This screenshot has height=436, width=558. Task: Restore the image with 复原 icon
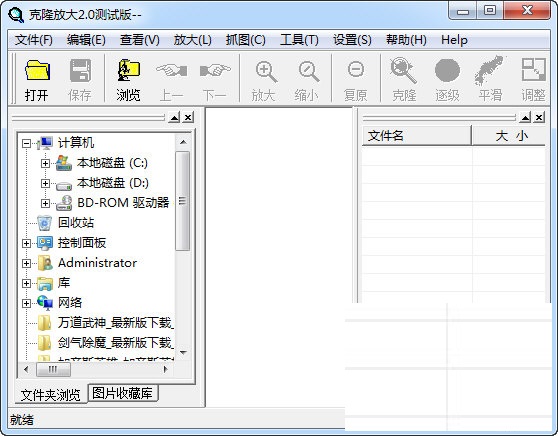(x=356, y=69)
